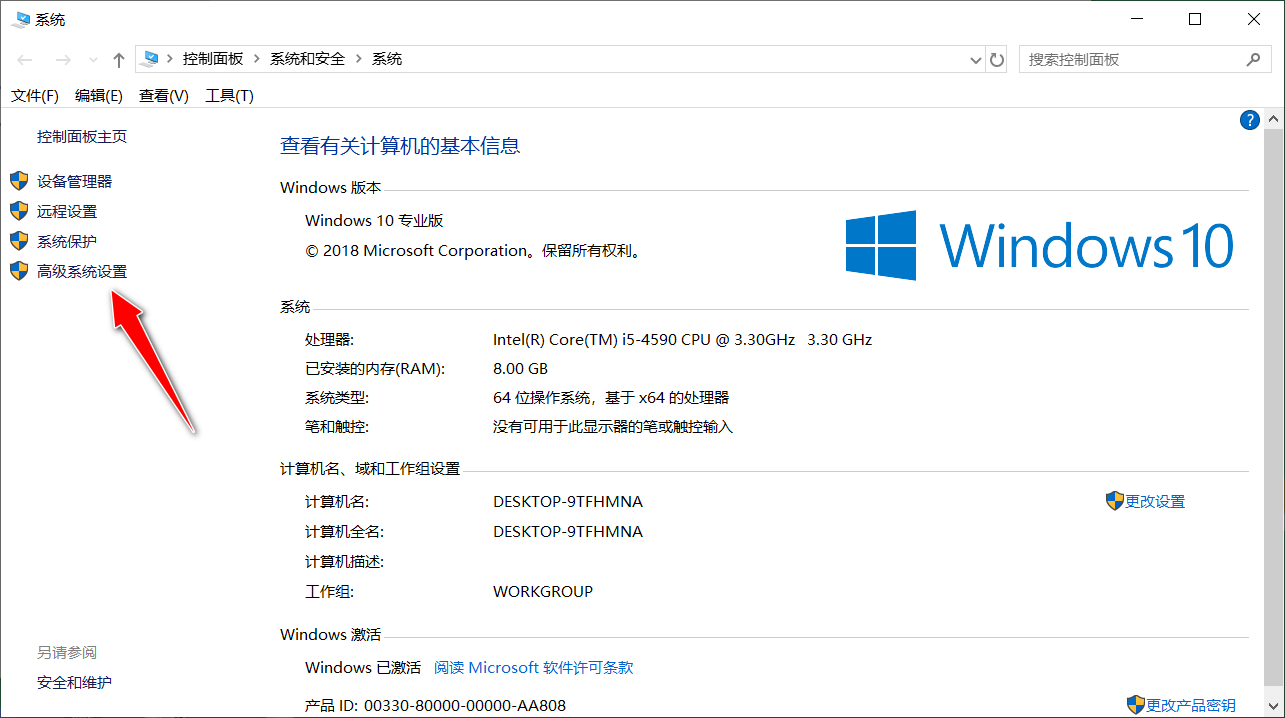Open 远程设置
The height and width of the screenshot is (718, 1285).
click(67, 211)
